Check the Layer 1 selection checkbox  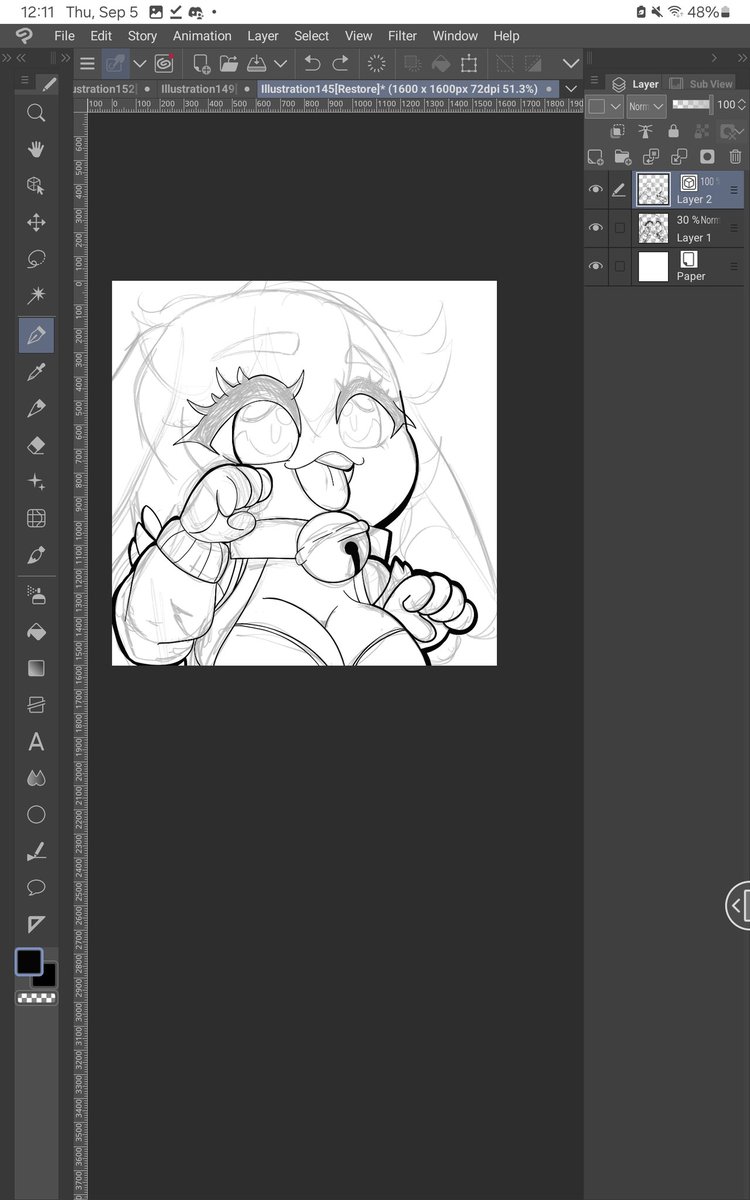pyautogui.click(x=620, y=228)
